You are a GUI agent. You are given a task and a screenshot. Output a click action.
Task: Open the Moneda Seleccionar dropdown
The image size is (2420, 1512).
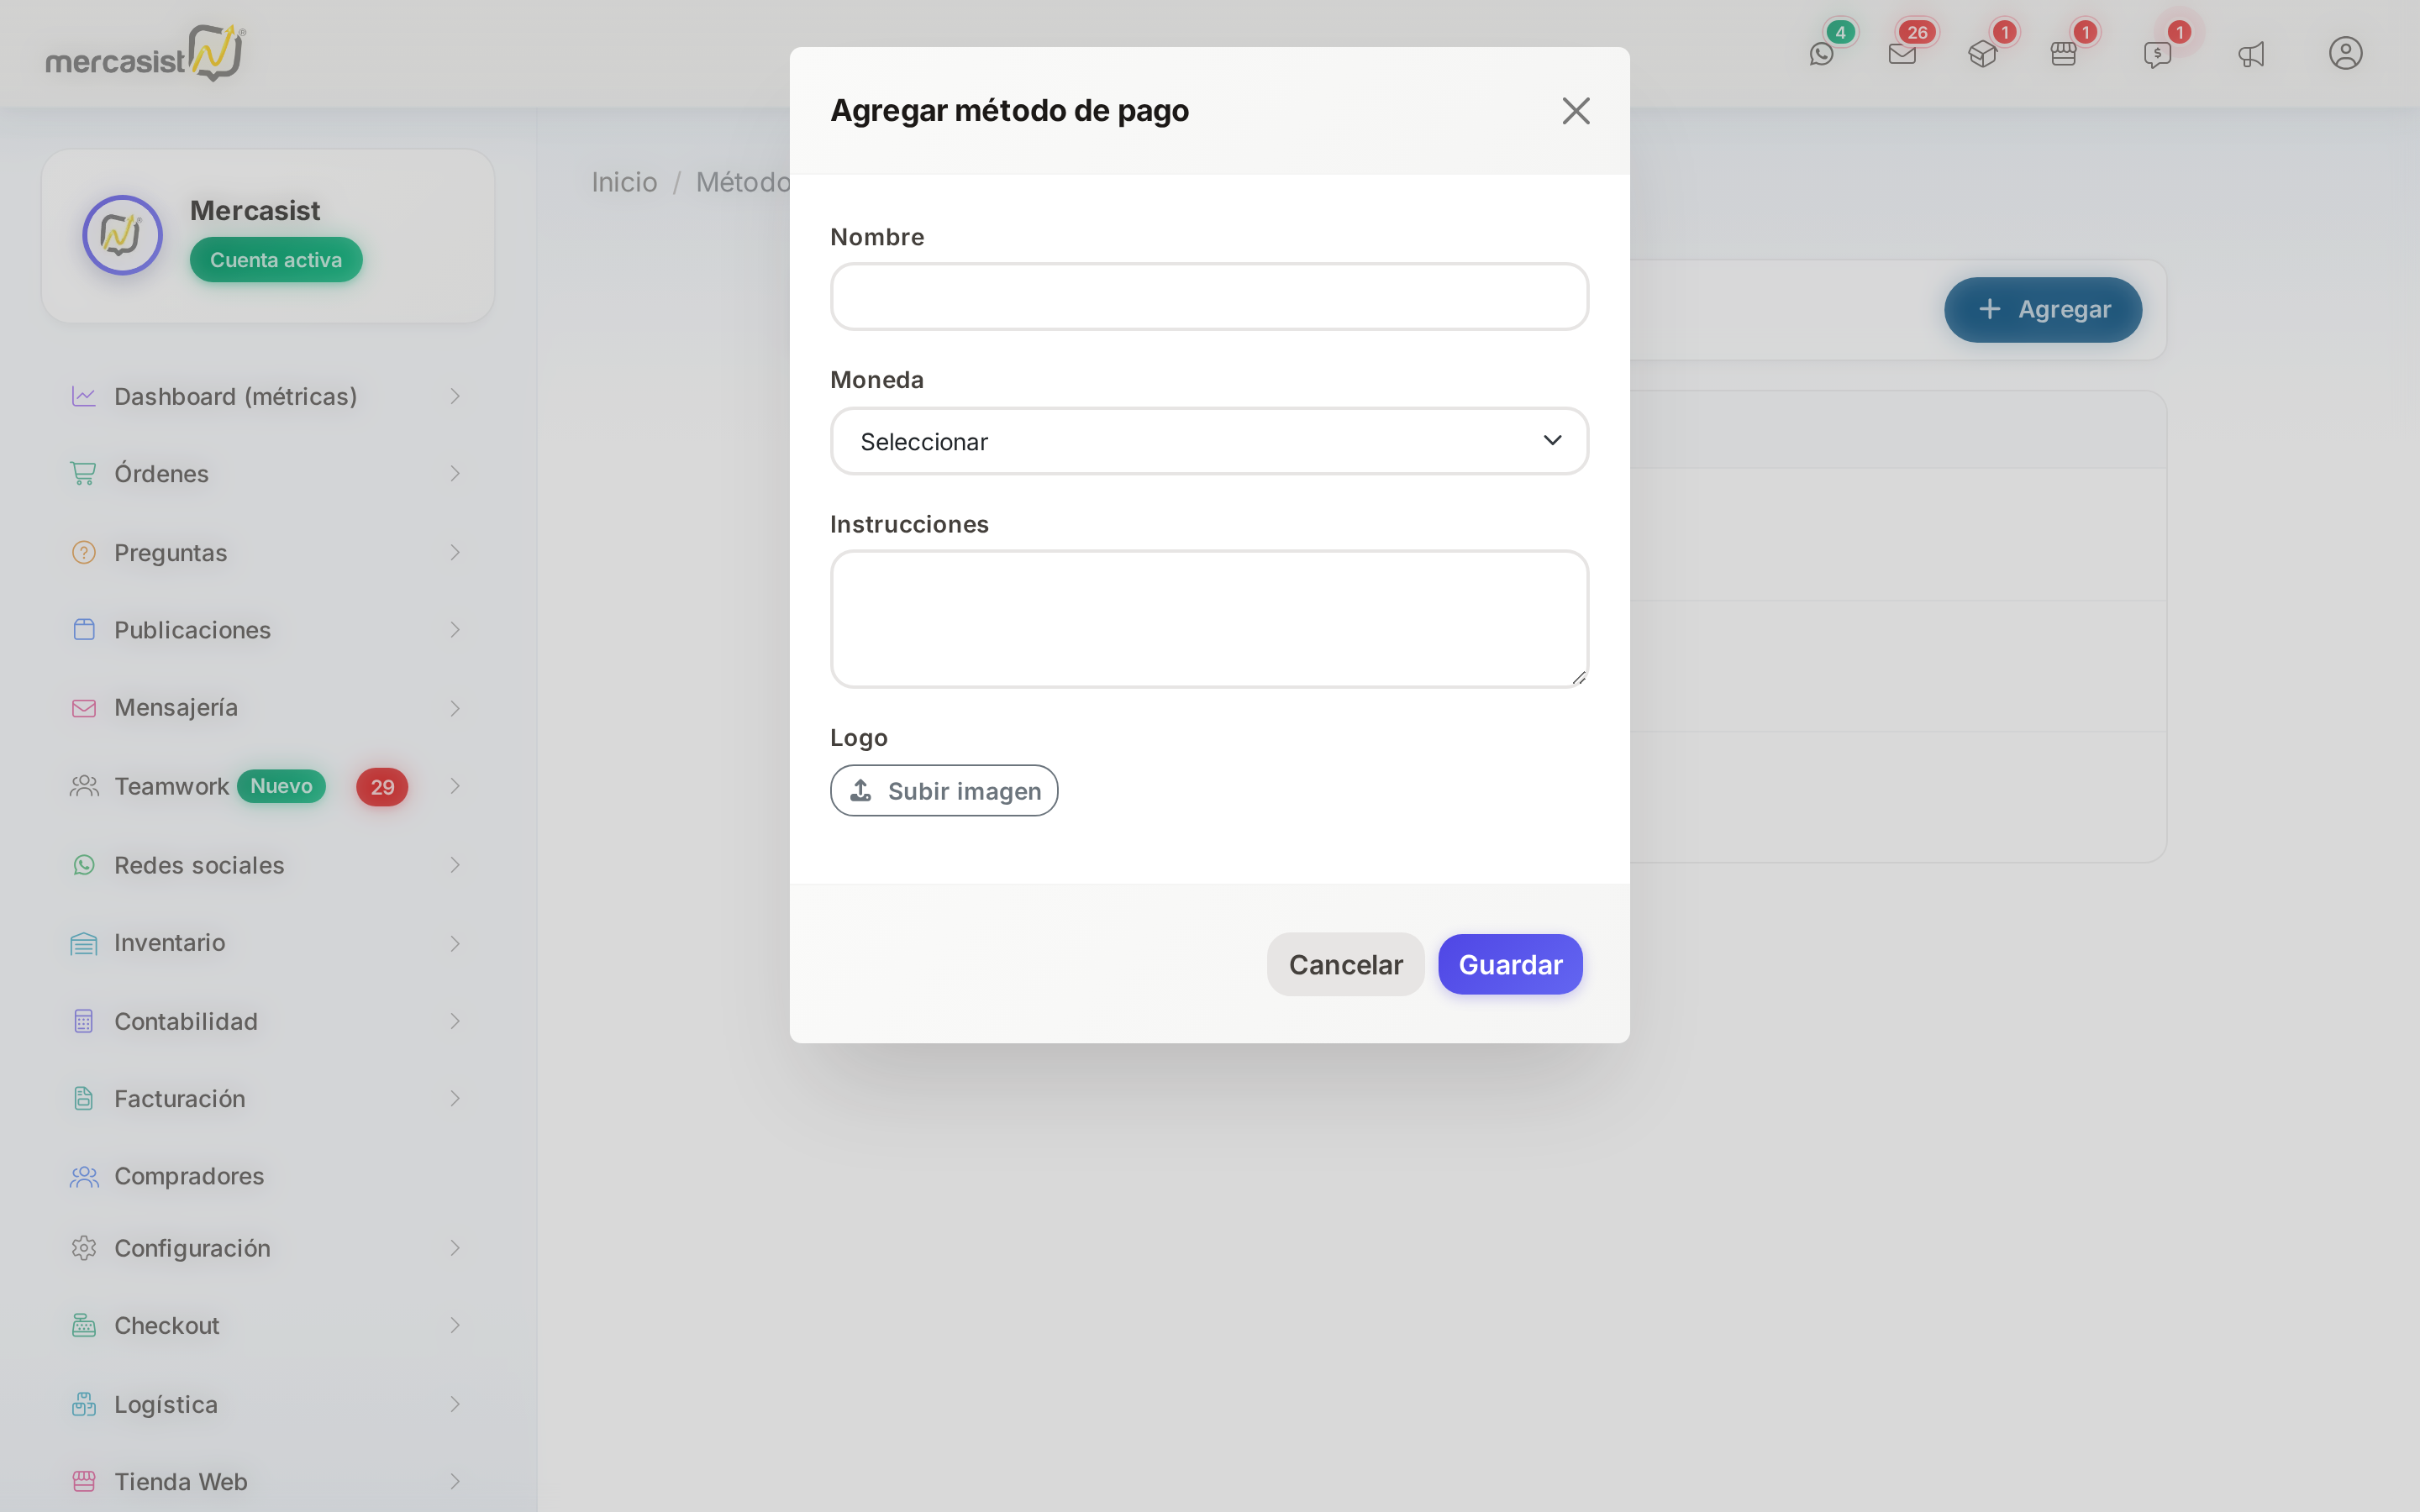click(x=1209, y=441)
